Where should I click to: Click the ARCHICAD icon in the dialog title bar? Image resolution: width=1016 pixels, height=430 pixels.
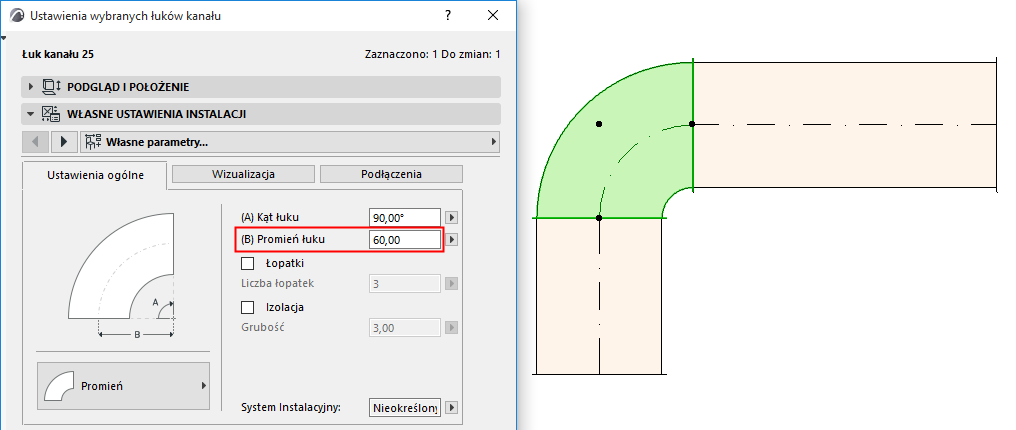tap(18, 16)
